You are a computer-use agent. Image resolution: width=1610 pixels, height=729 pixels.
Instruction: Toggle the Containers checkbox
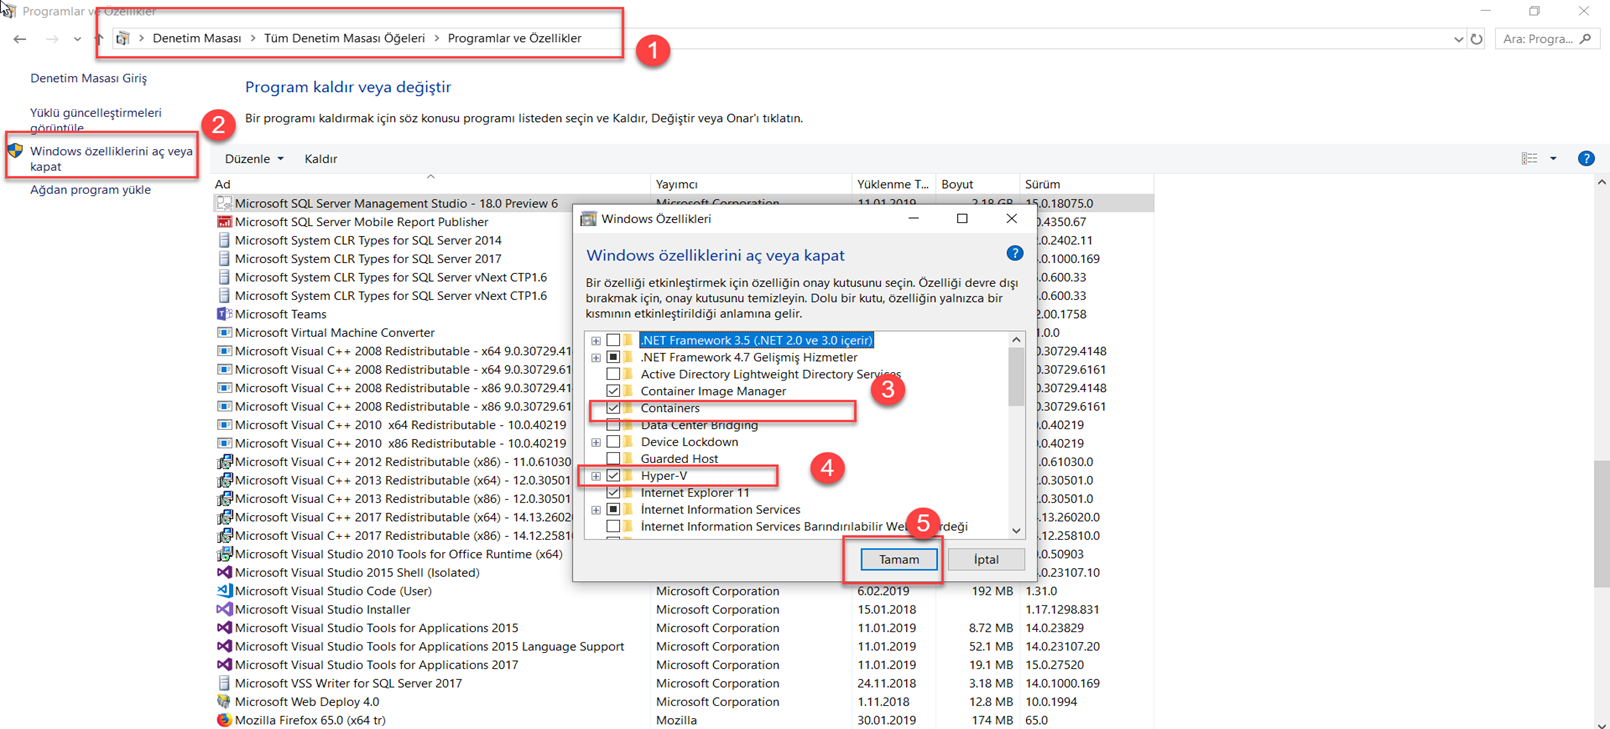pos(613,408)
